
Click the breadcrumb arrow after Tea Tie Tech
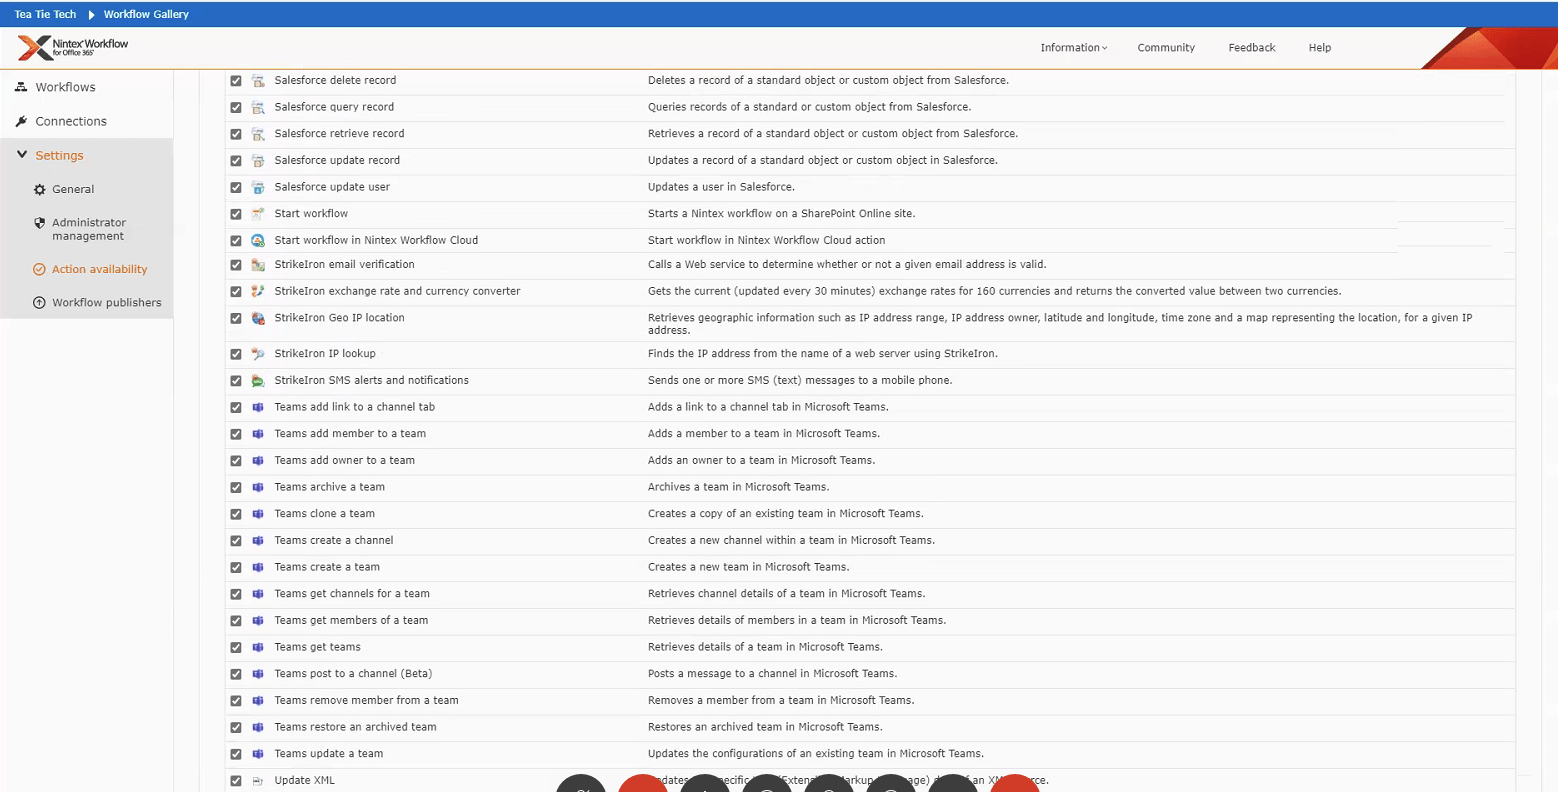pos(91,14)
